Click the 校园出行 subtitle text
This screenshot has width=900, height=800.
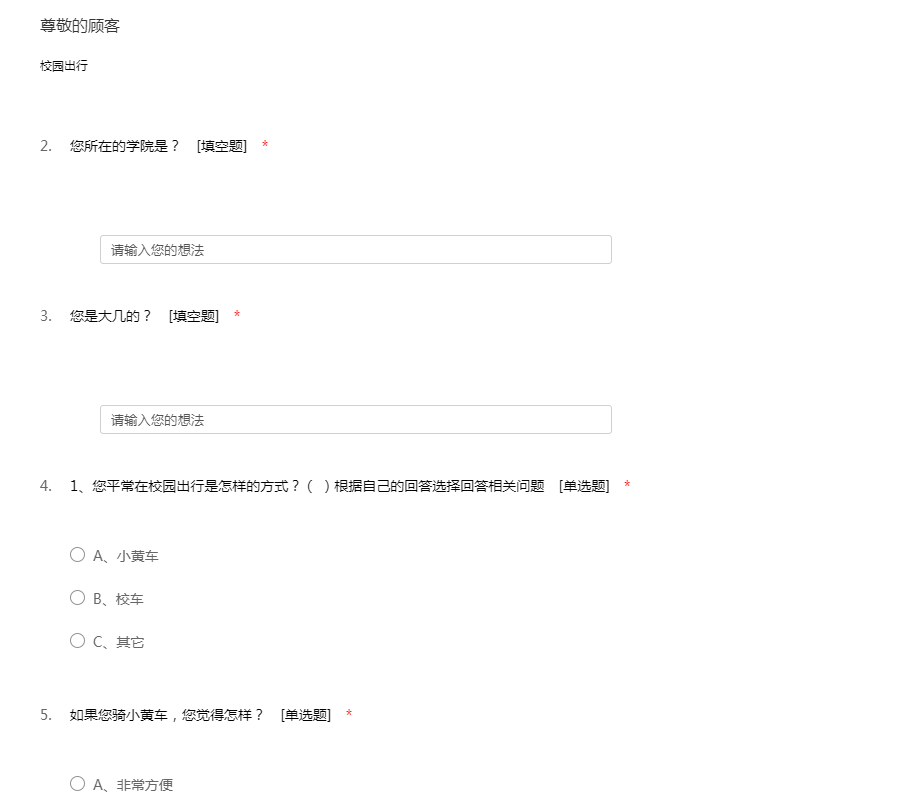click(x=64, y=66)
